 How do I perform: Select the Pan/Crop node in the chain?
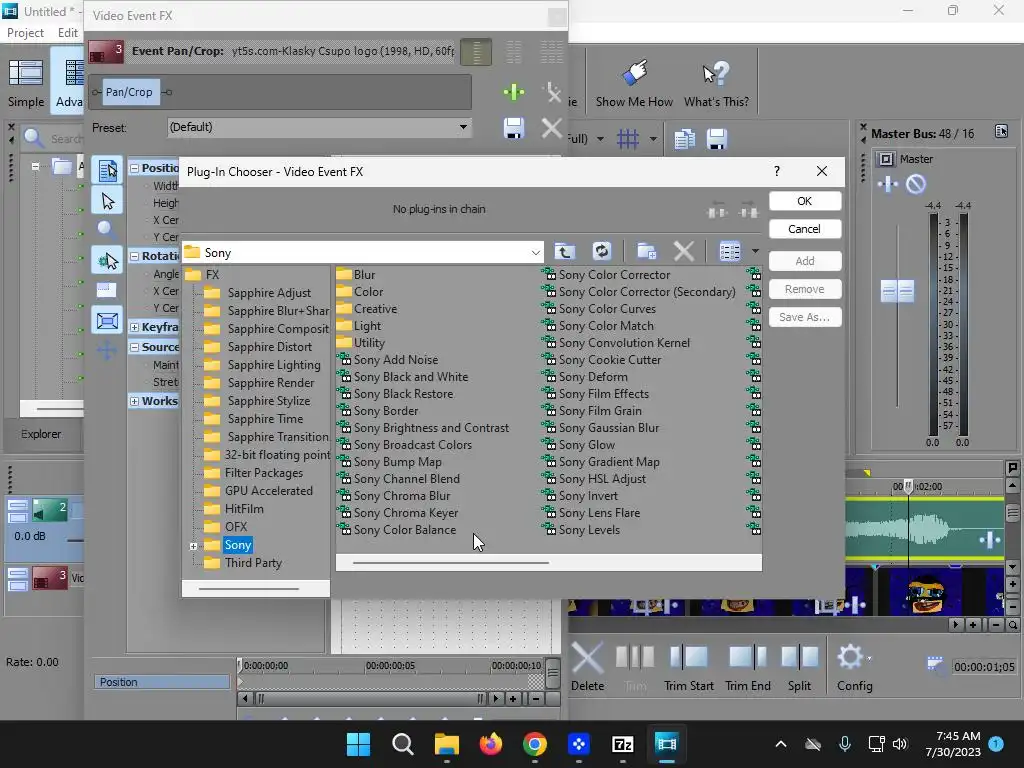pos(129,92)
